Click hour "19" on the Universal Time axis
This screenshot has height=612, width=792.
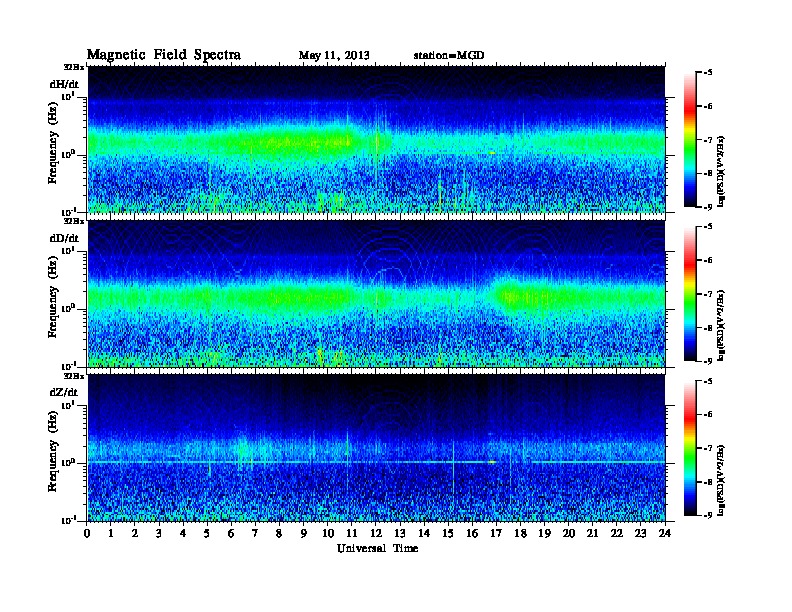tap(544, 533)
